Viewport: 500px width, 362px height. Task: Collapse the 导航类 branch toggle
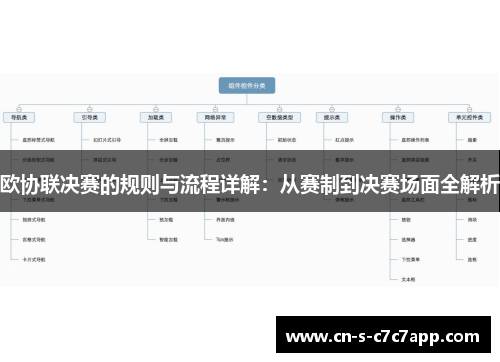19,109
